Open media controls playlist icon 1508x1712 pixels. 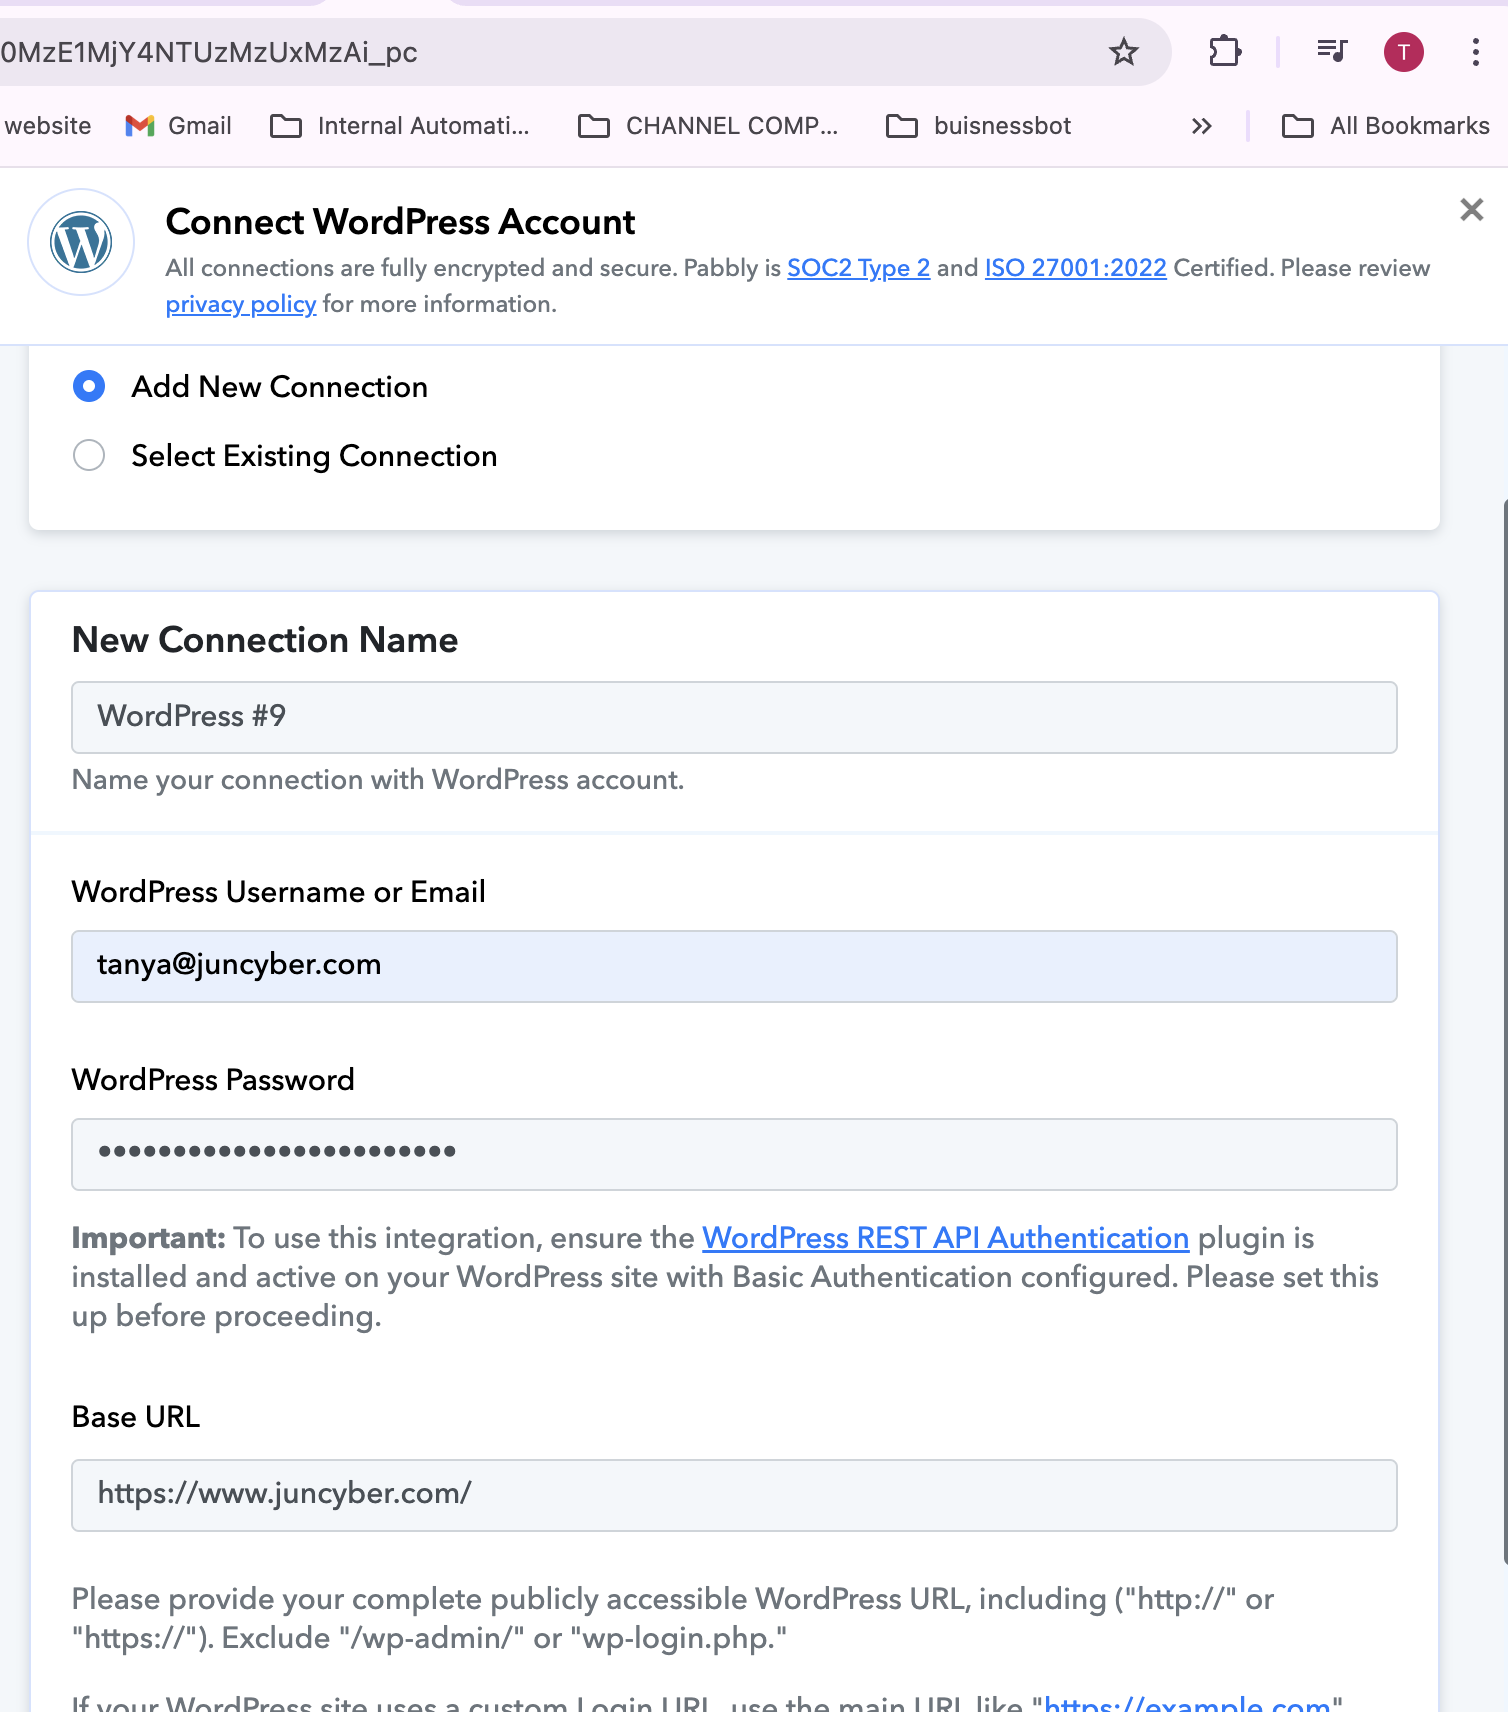pyautogui.click(x=1332, y=51)
